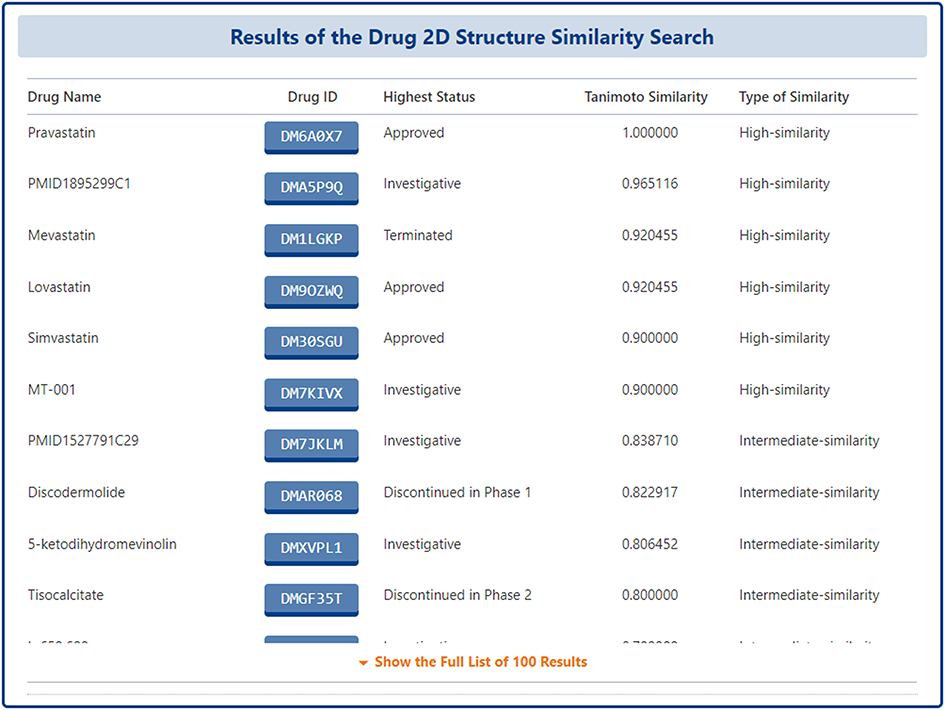Click the Type of Similarity column header
945x710 pixels.
tap(794, 97)
